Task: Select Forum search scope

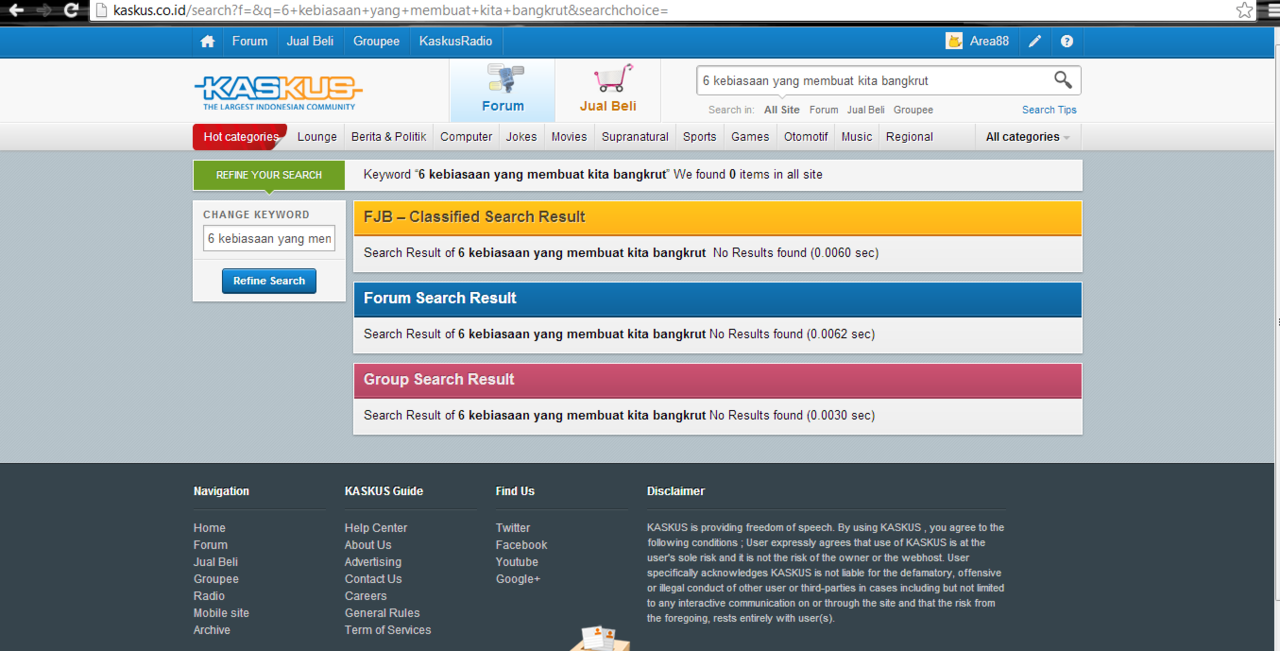Action: [x=824, y=110]
